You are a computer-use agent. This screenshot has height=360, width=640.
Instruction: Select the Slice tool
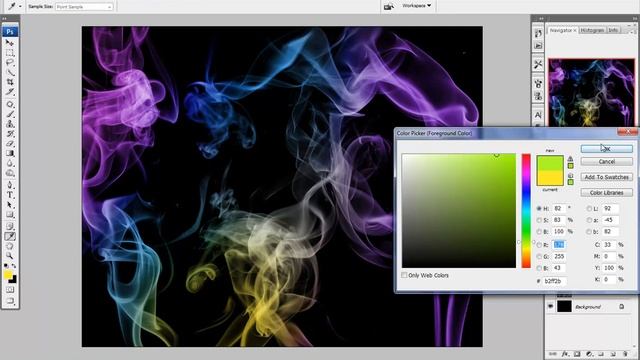click(10, 92)
